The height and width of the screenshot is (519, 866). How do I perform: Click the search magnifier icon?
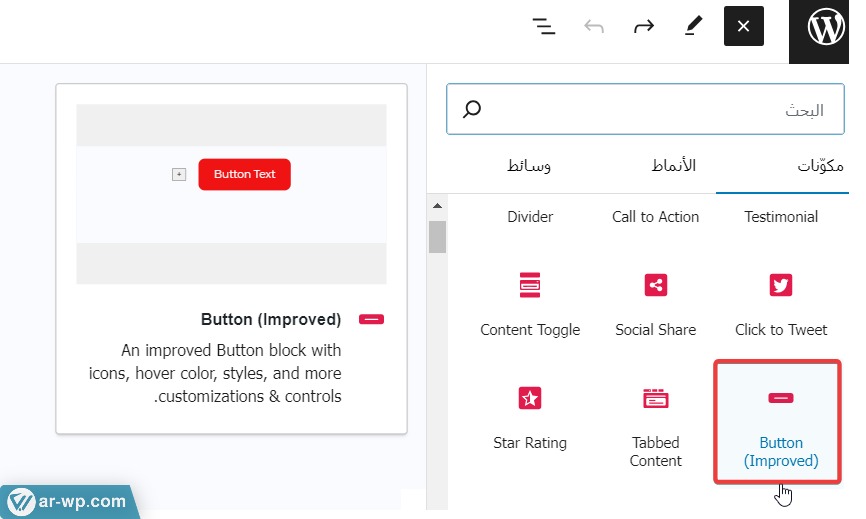(473, 110)
